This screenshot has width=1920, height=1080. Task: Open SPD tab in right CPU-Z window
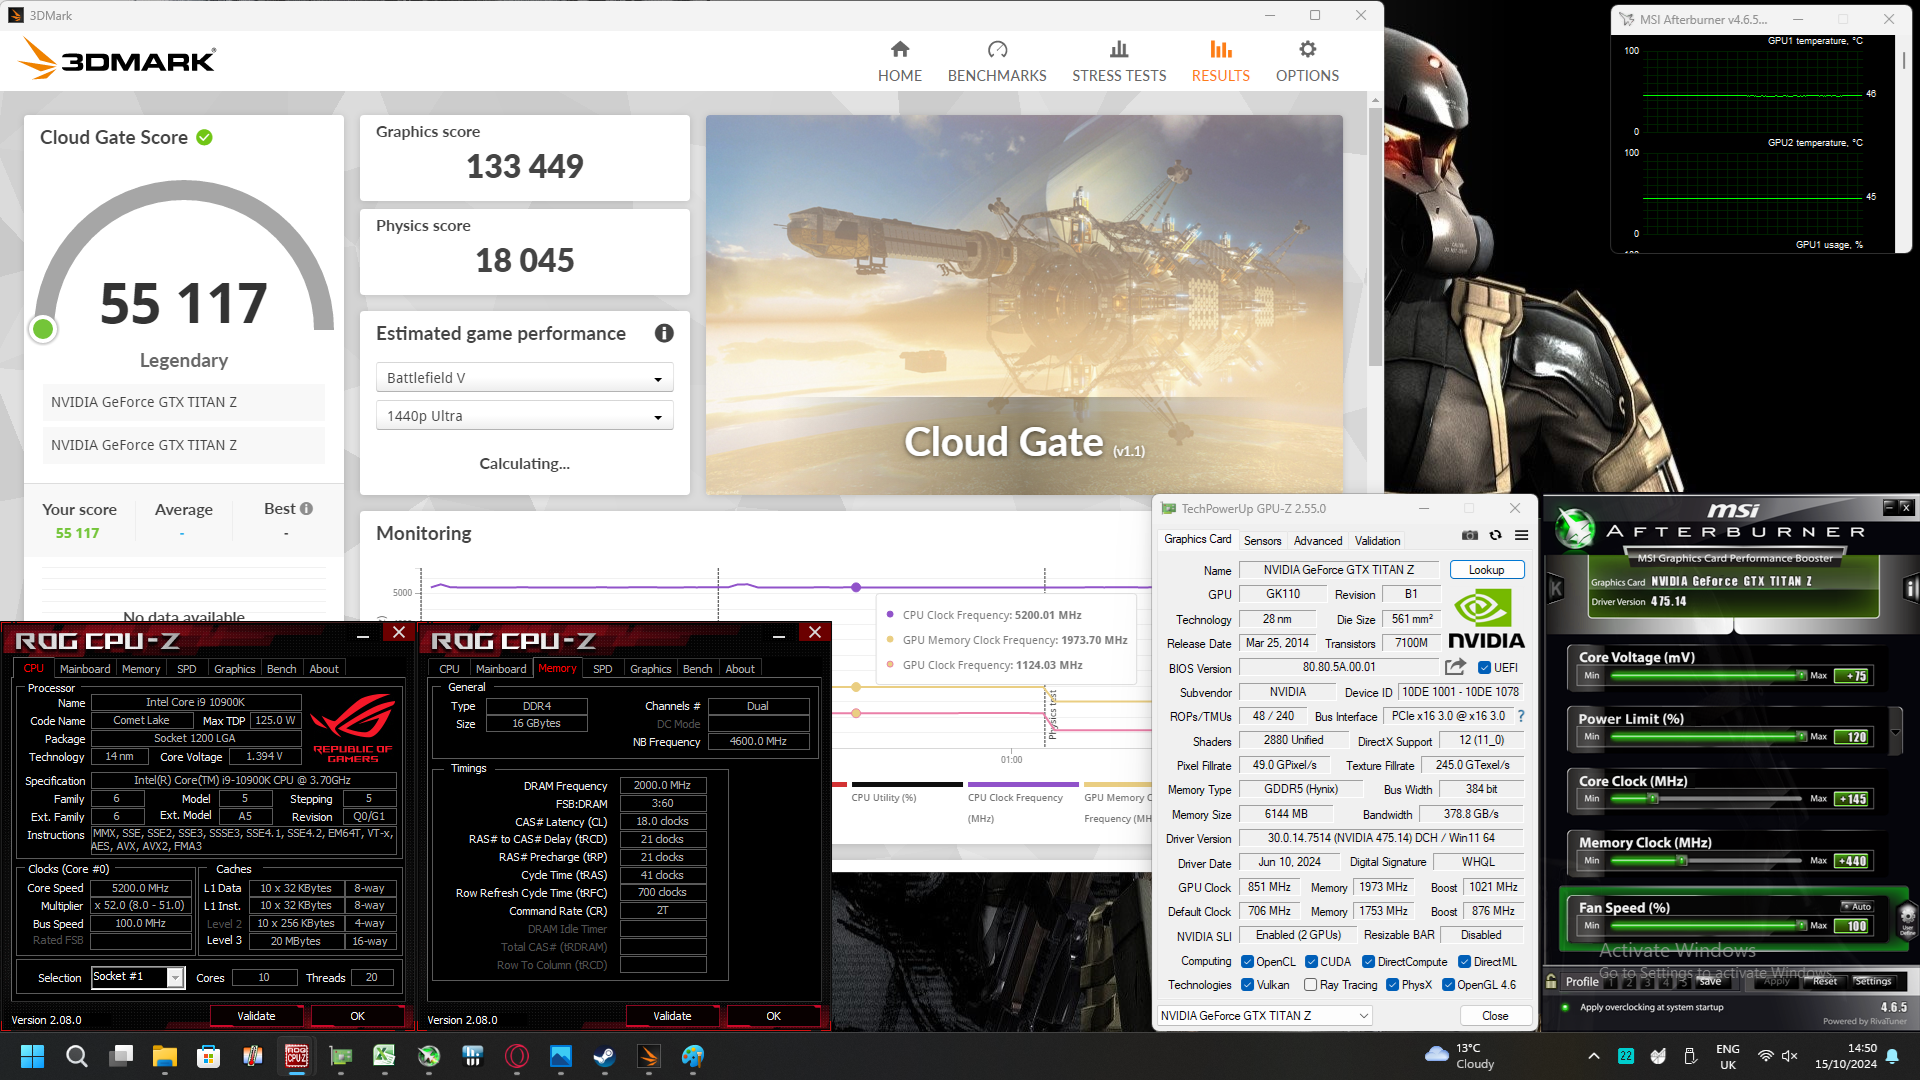[602, 669]
